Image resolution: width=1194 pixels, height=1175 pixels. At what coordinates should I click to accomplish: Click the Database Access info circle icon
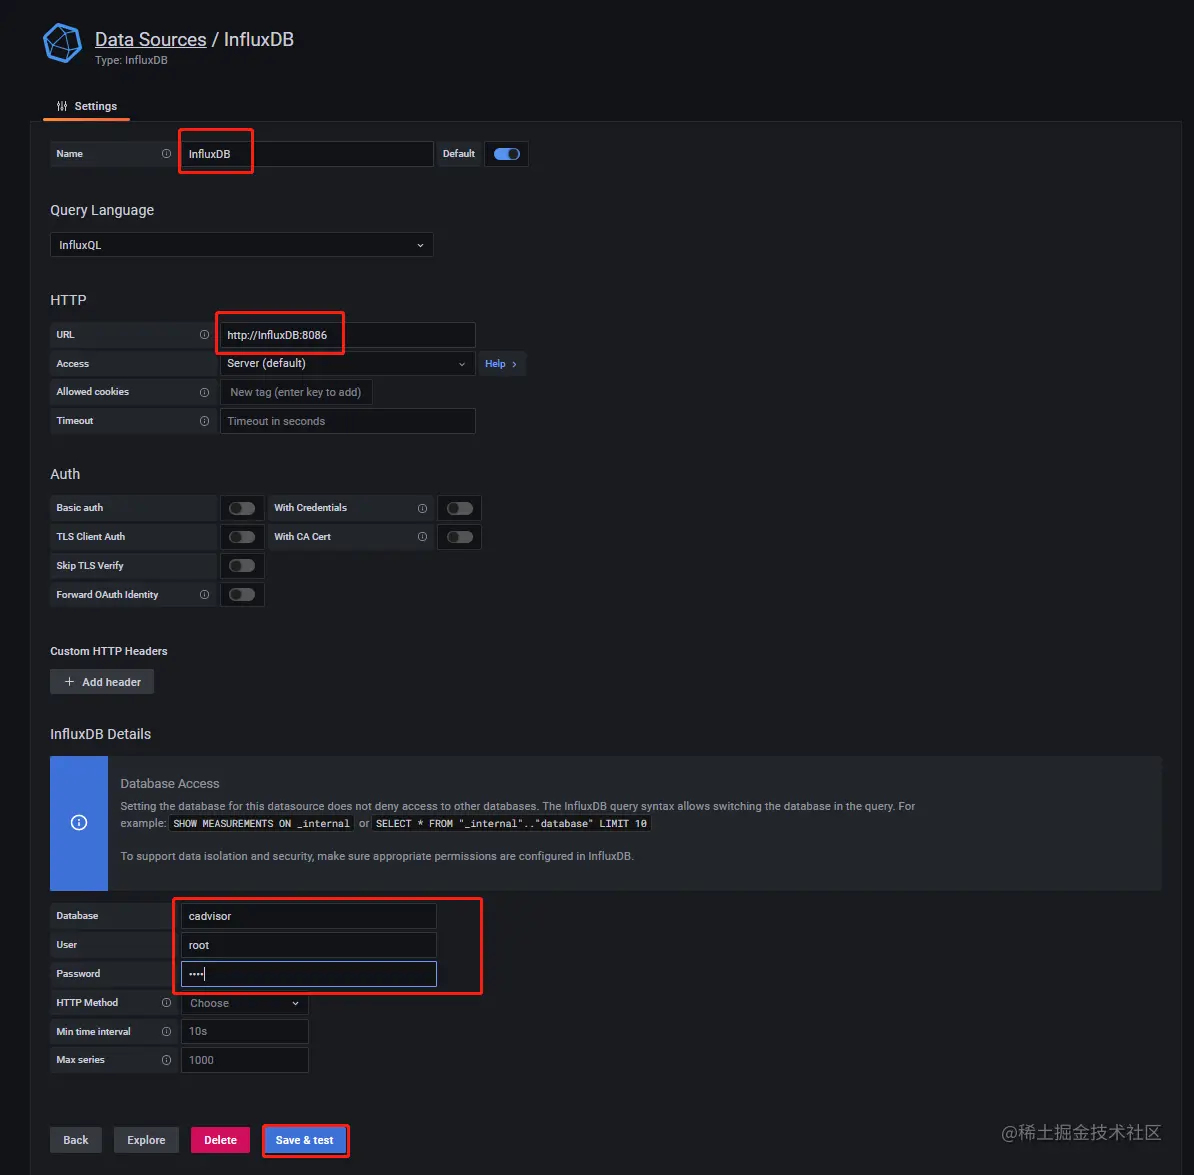click(x=78, y=822)
